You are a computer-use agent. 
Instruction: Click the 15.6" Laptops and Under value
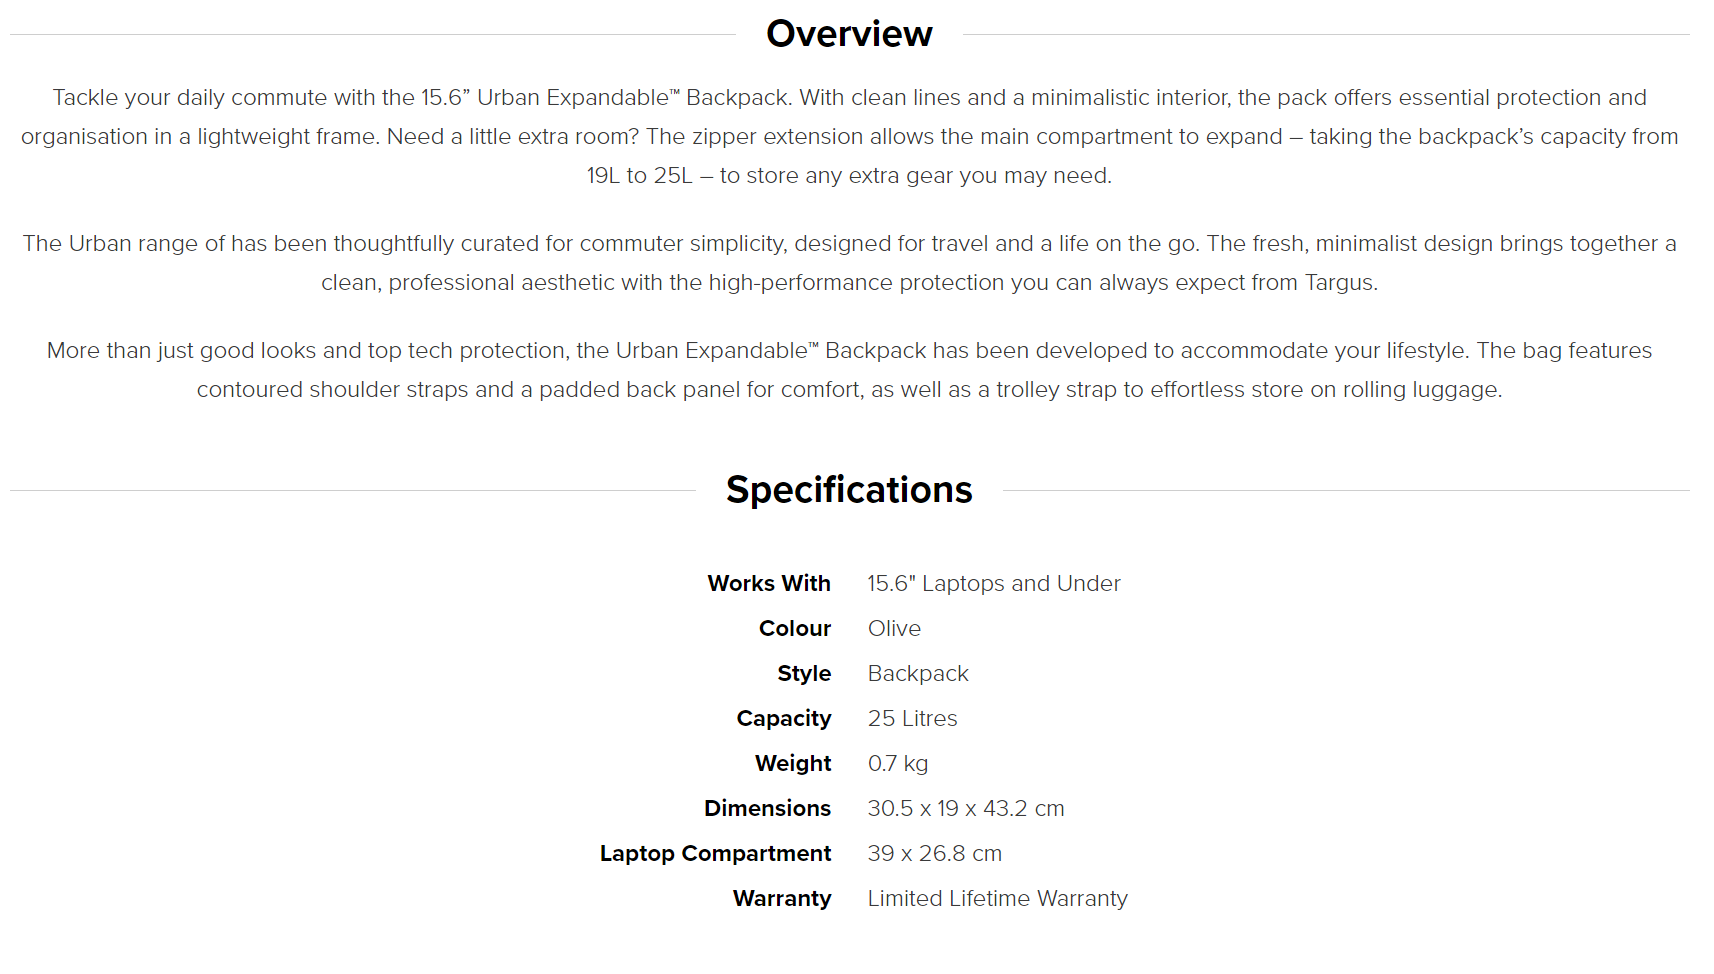[x=994, y=583]
